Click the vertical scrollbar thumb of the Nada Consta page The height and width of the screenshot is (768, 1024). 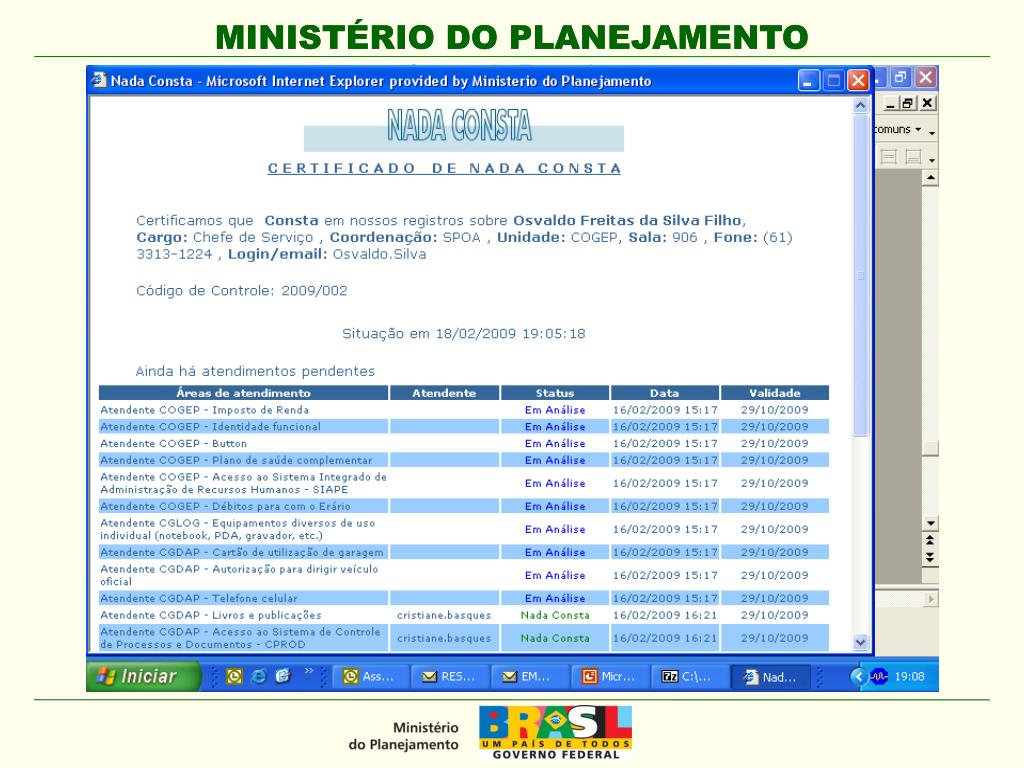point(861,275)
